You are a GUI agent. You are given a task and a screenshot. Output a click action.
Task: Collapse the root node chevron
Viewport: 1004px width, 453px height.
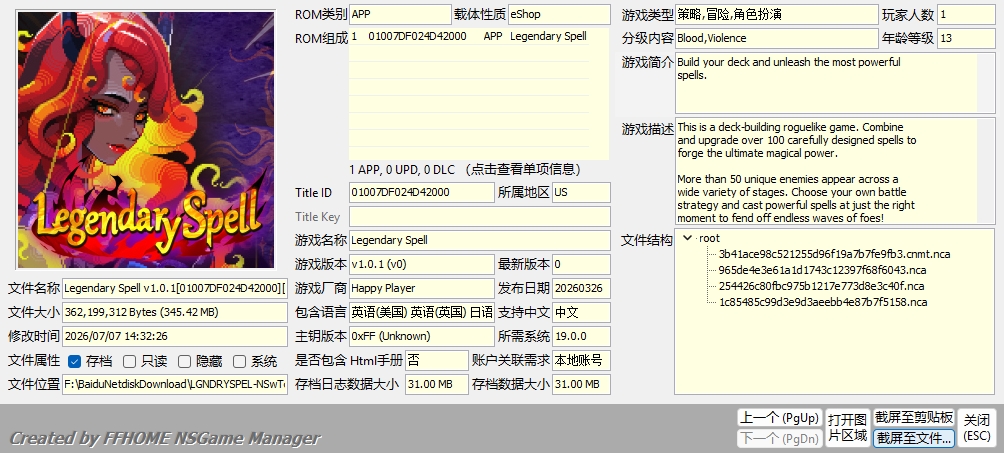(688, 238)
